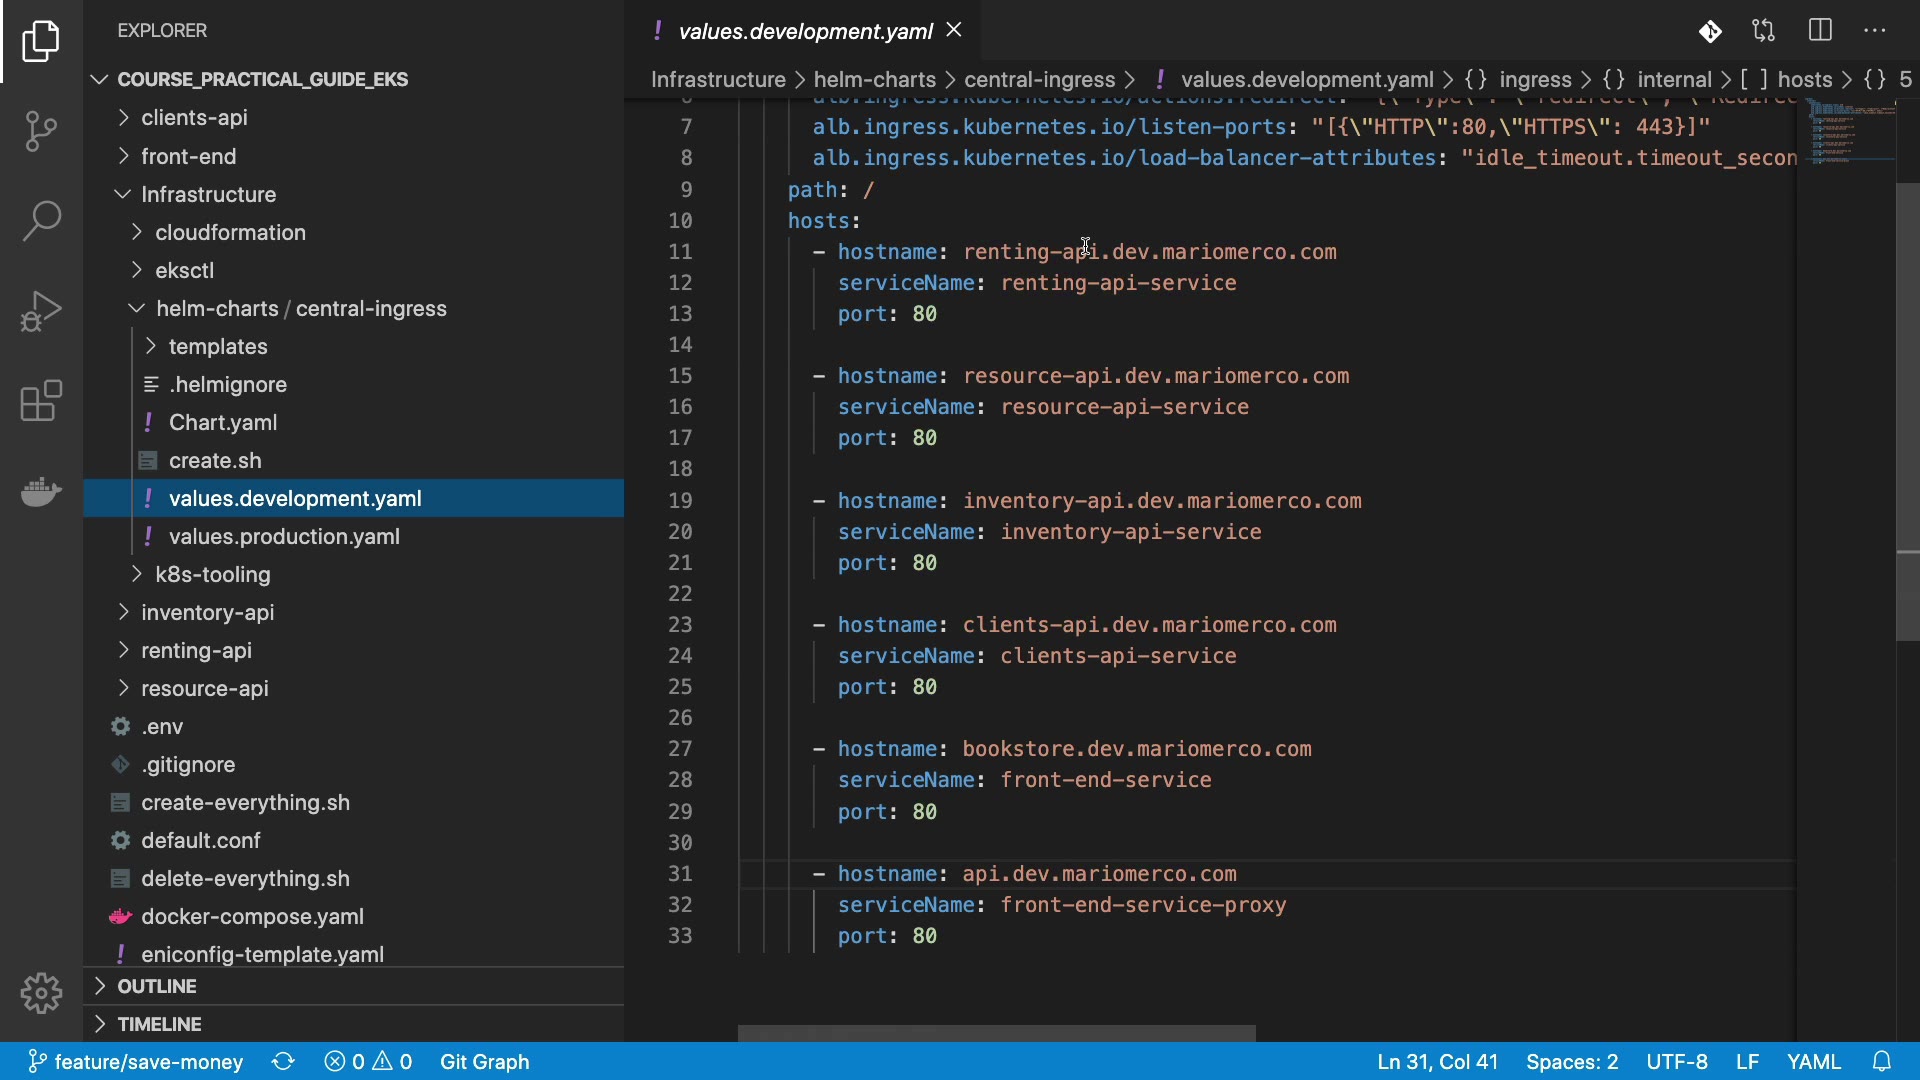Viewport: 1920px width, 1080px height.
Task: Expand the templates folder
Action: 217,347
